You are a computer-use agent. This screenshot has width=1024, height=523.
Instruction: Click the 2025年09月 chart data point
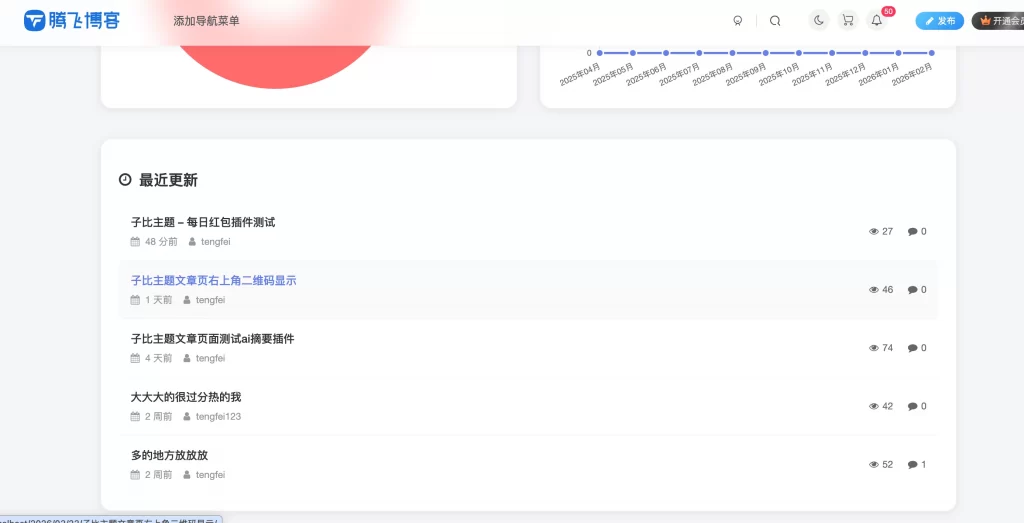click(765, 53)
